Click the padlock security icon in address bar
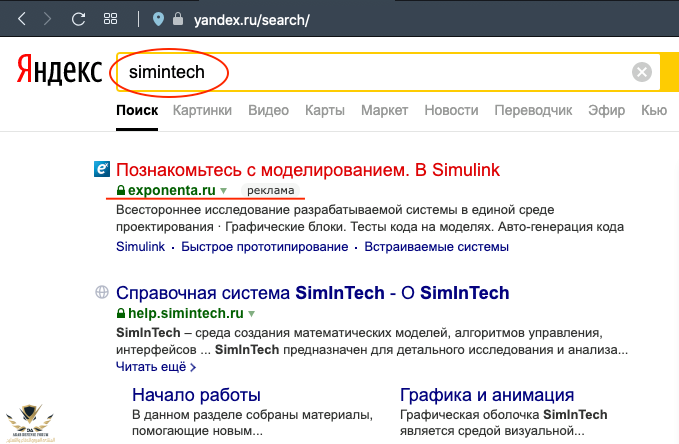Viewport: 679px width, 444px height. 178,19
